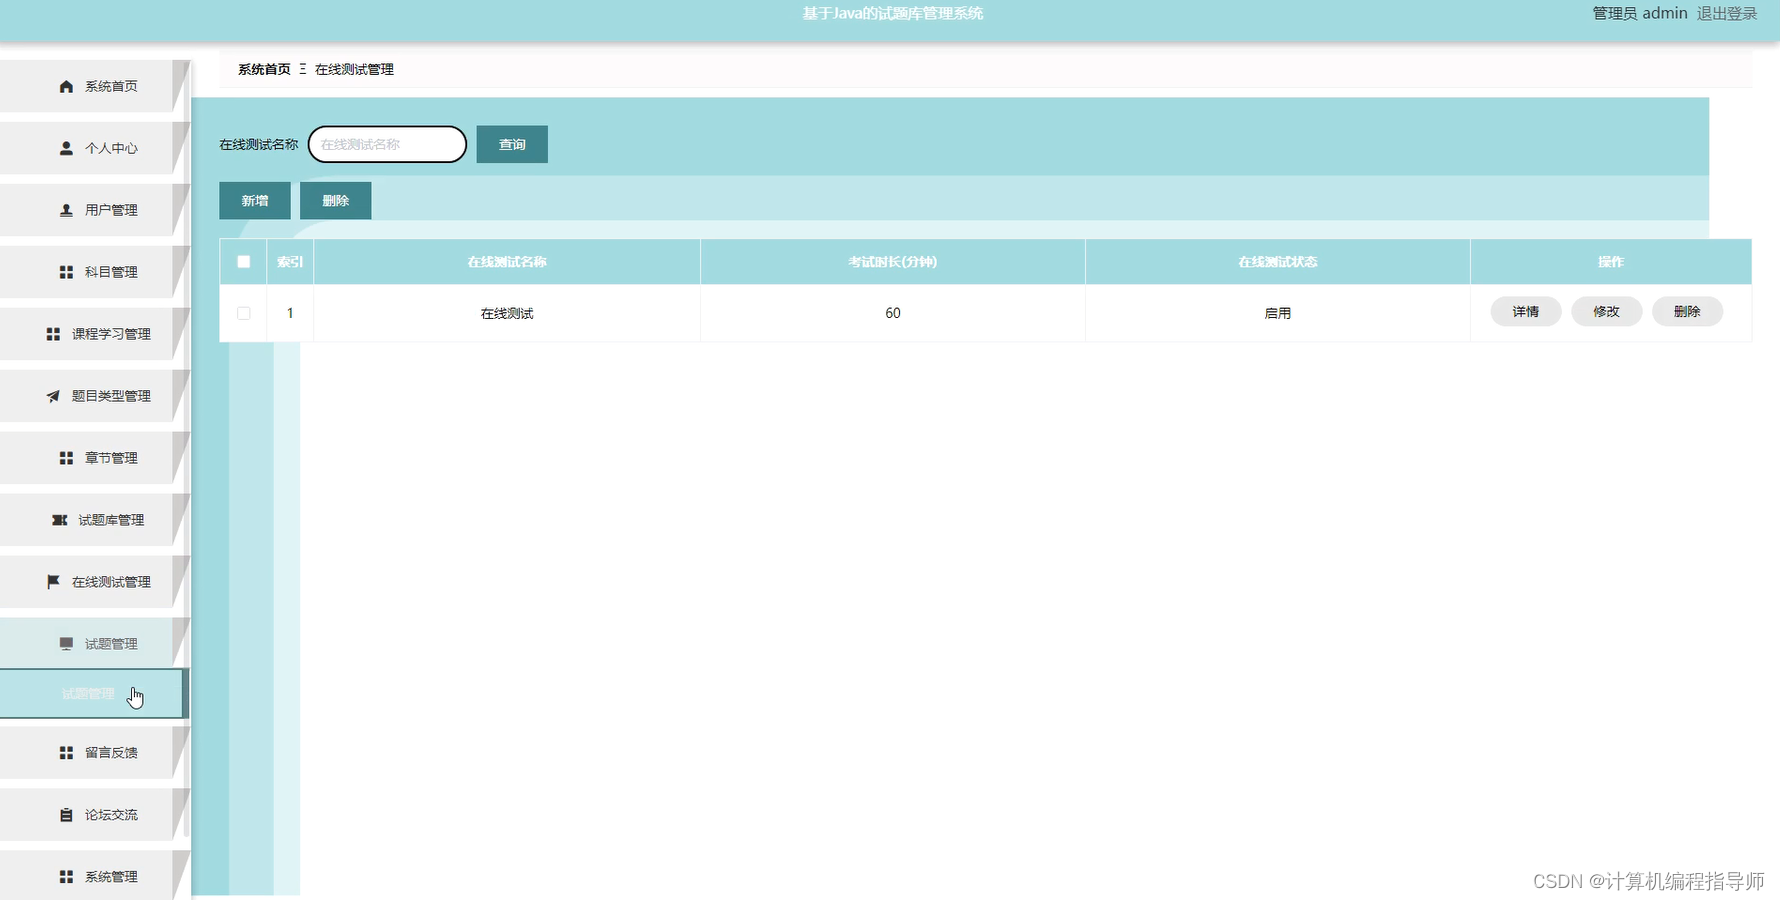Open the 个人中心 sidebar menu
This screenshot has width=1780, height=900.
(x=95, y=148)
